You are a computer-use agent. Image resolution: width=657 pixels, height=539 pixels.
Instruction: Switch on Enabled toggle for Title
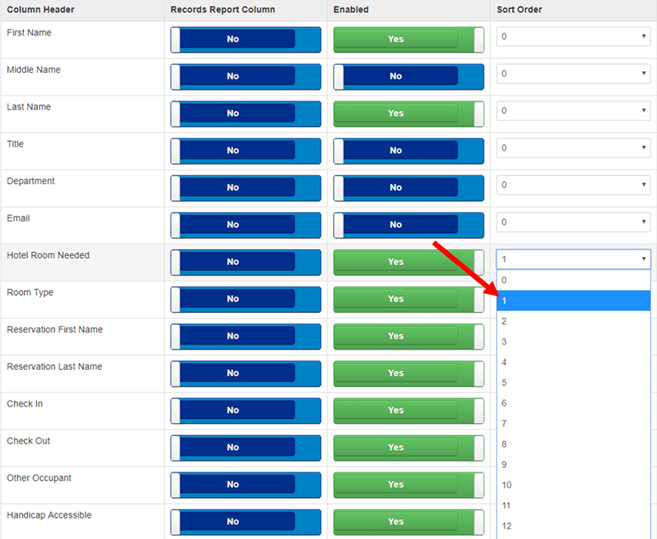408,151
